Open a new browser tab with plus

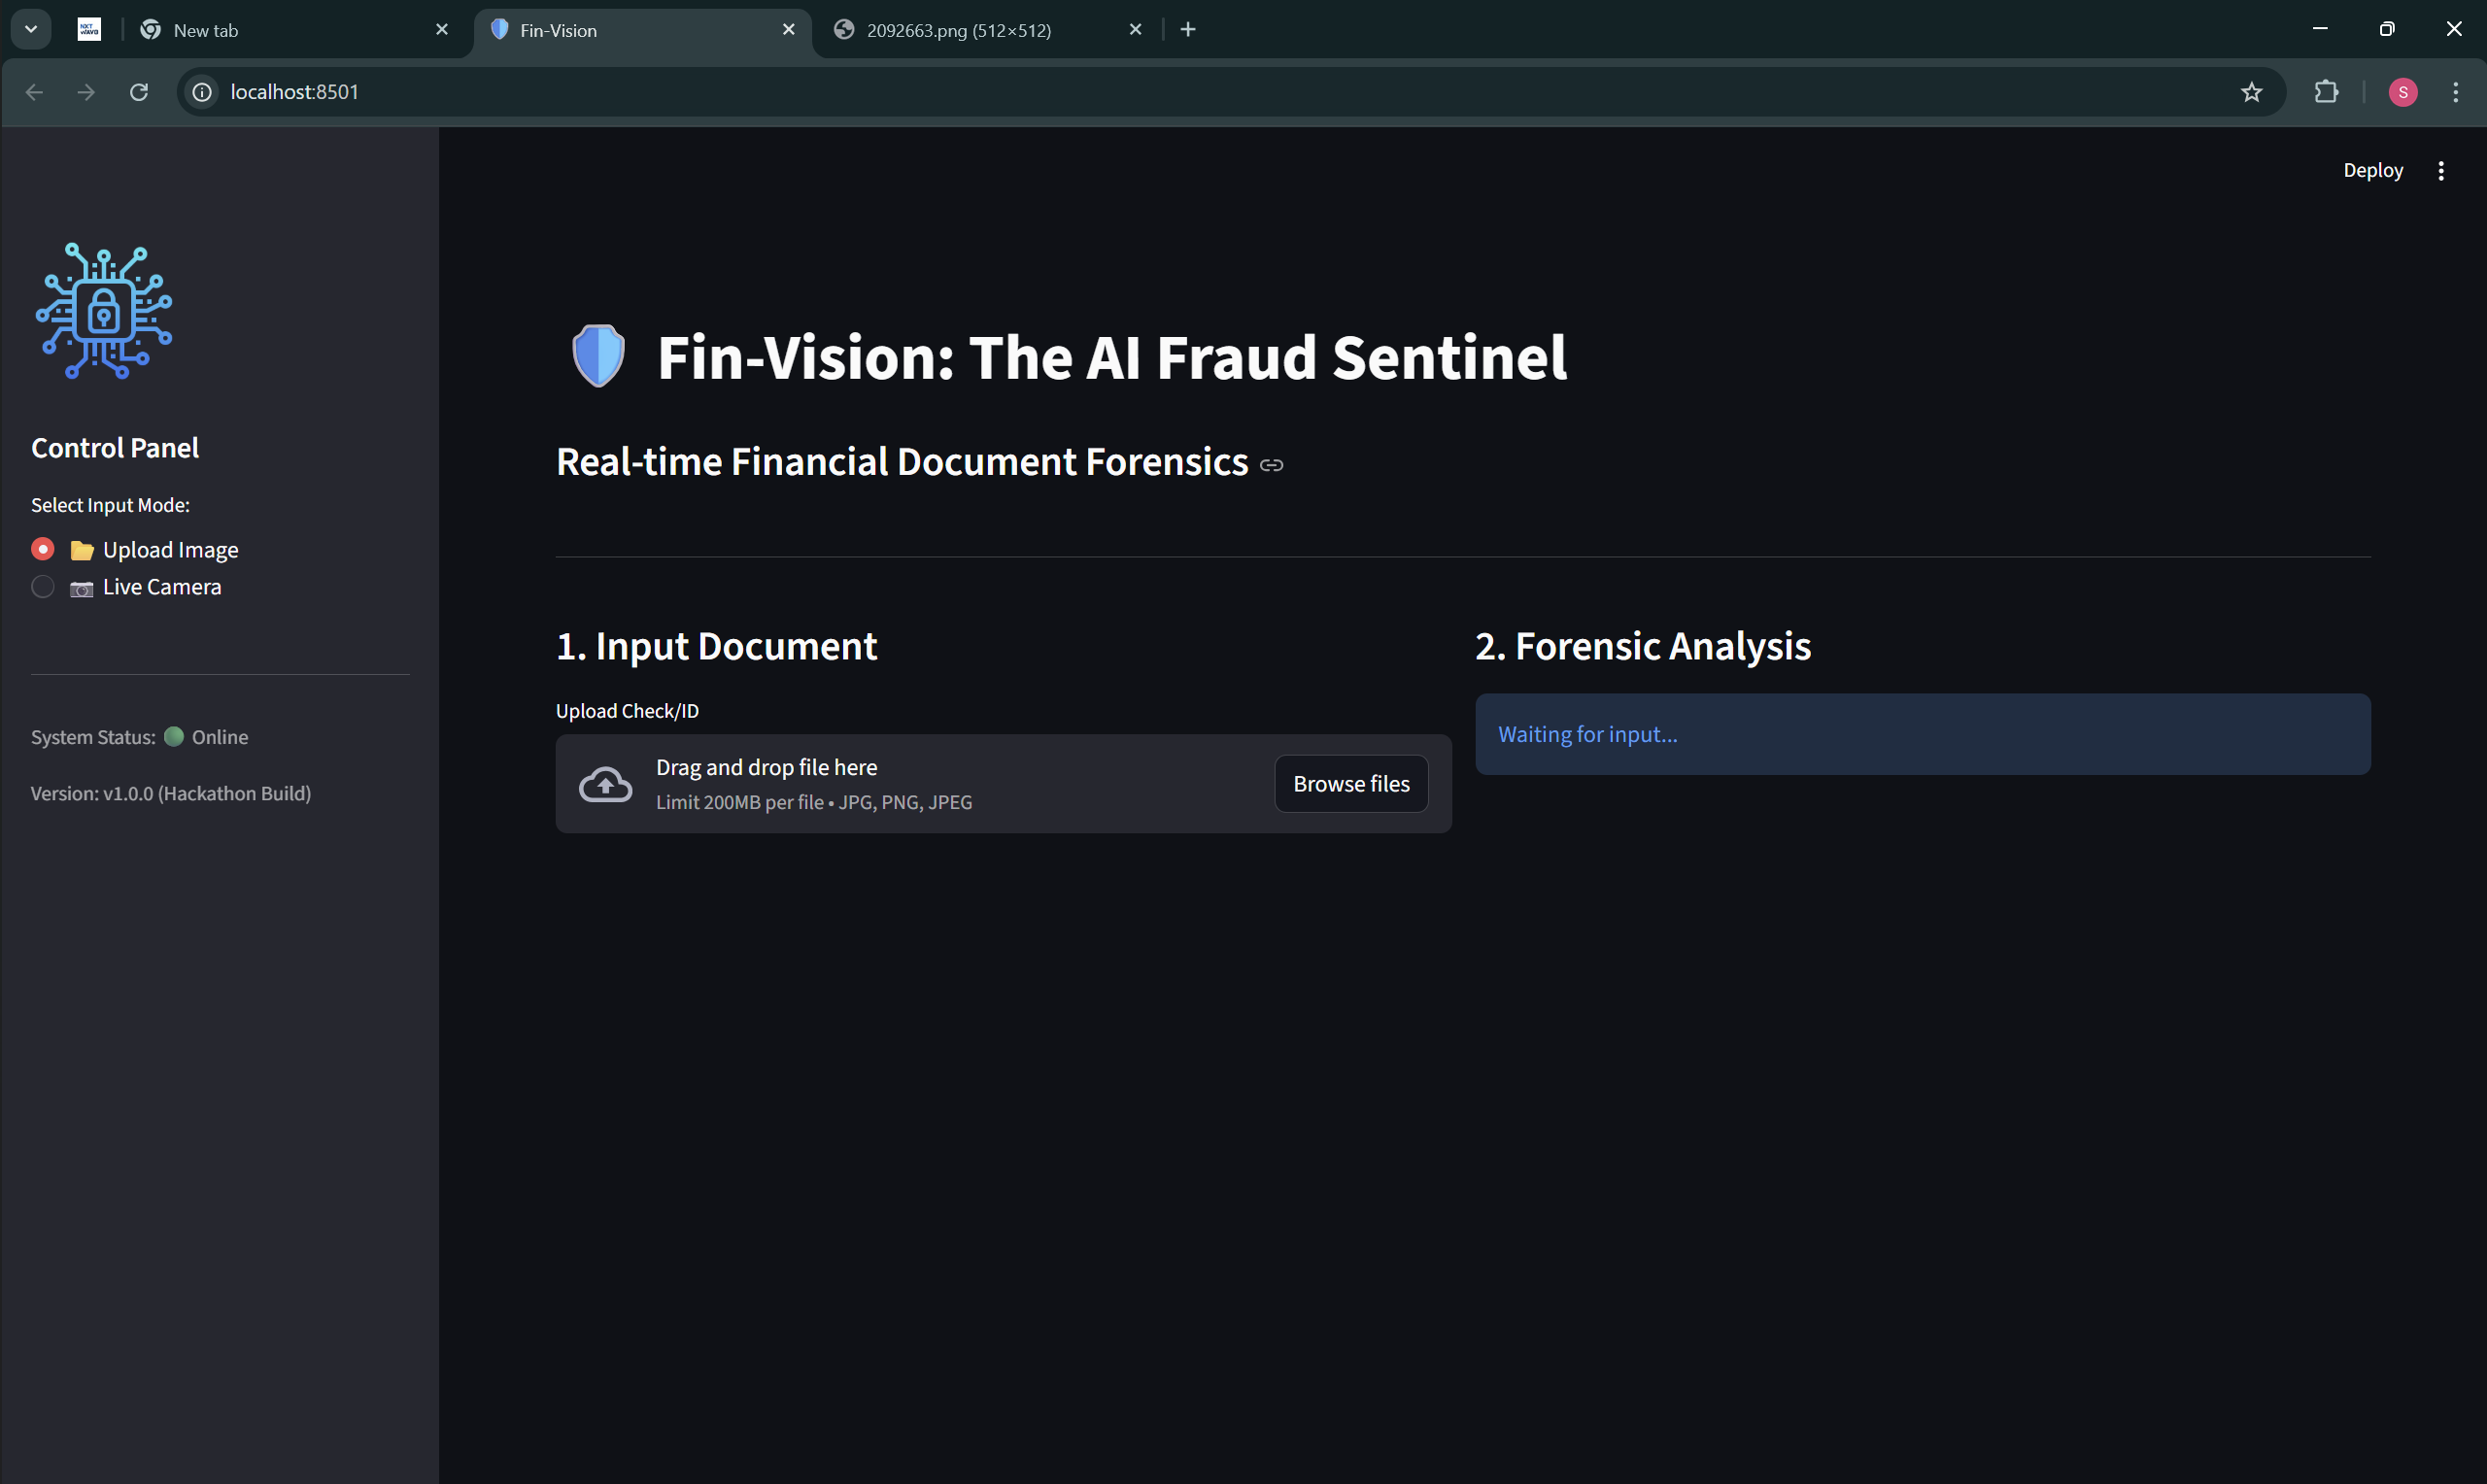[x=1188, y=30]
